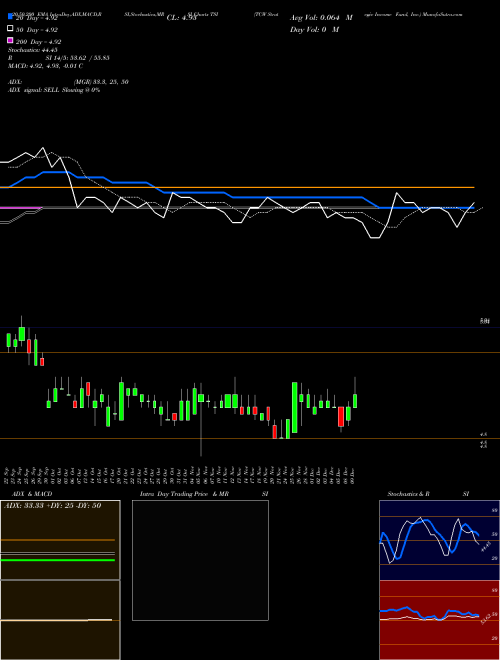The width and height of the screenshot is (500, 660).
Task: Click the white 50 Day legend swatch
Action: [10, 29]
